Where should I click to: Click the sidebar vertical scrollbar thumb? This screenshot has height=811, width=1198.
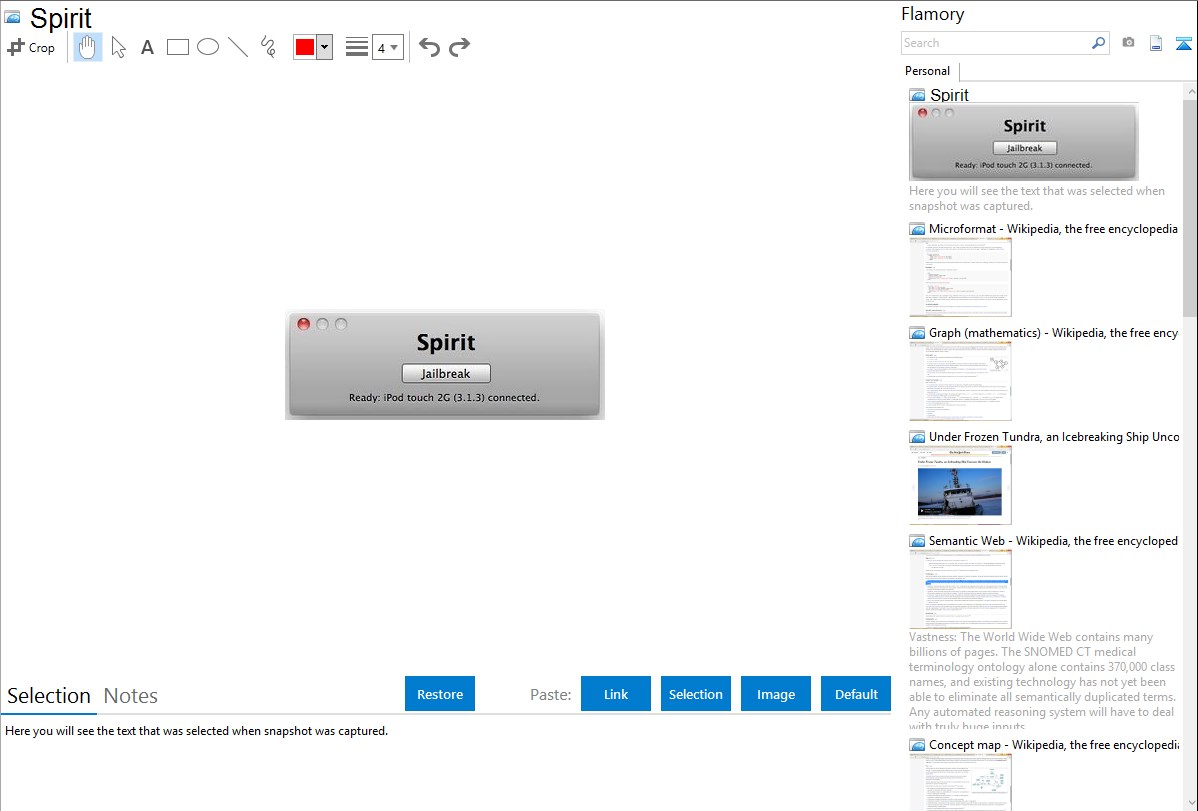tap(1190, 208)
